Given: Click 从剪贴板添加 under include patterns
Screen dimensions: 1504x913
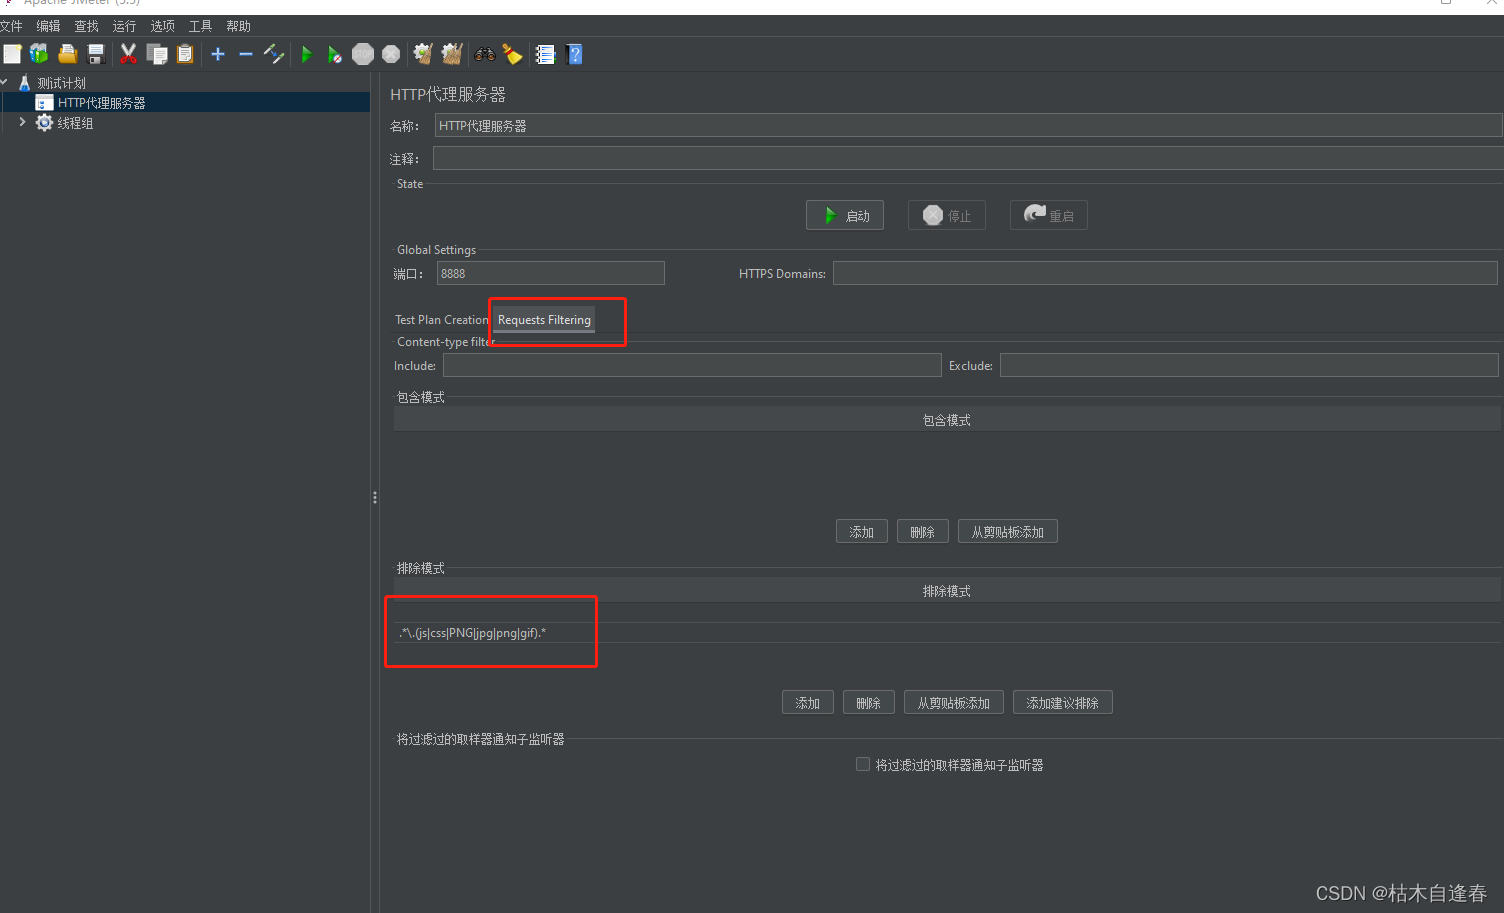Looking at the screenshot, I should pos(1008,532).
